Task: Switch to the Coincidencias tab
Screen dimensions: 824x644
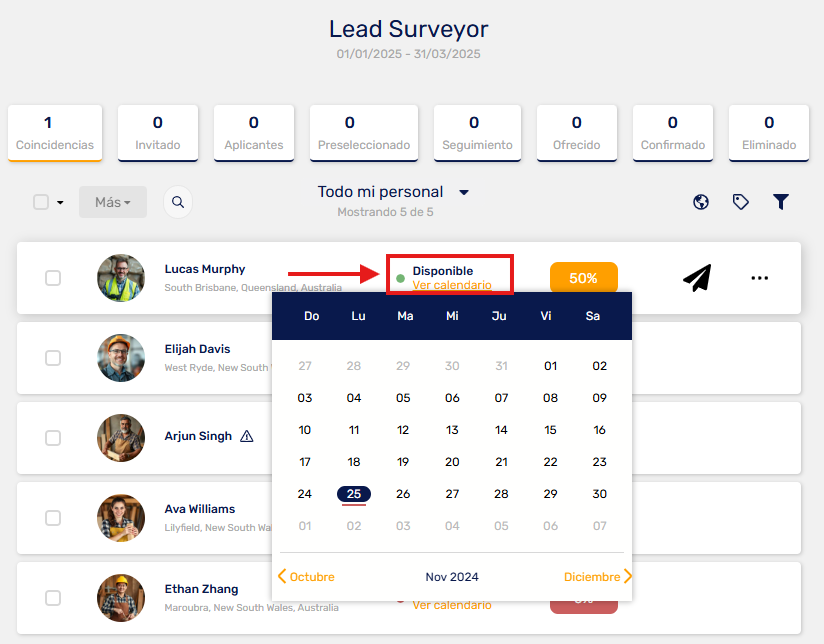Action: (55, 133)
